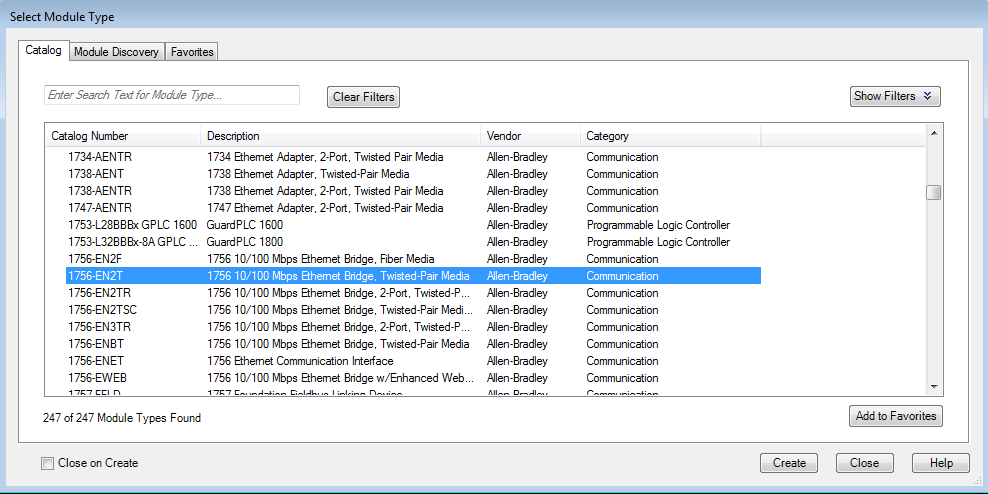
Task: Click the list scroll up arrow
Action: (x=934, y=133)
